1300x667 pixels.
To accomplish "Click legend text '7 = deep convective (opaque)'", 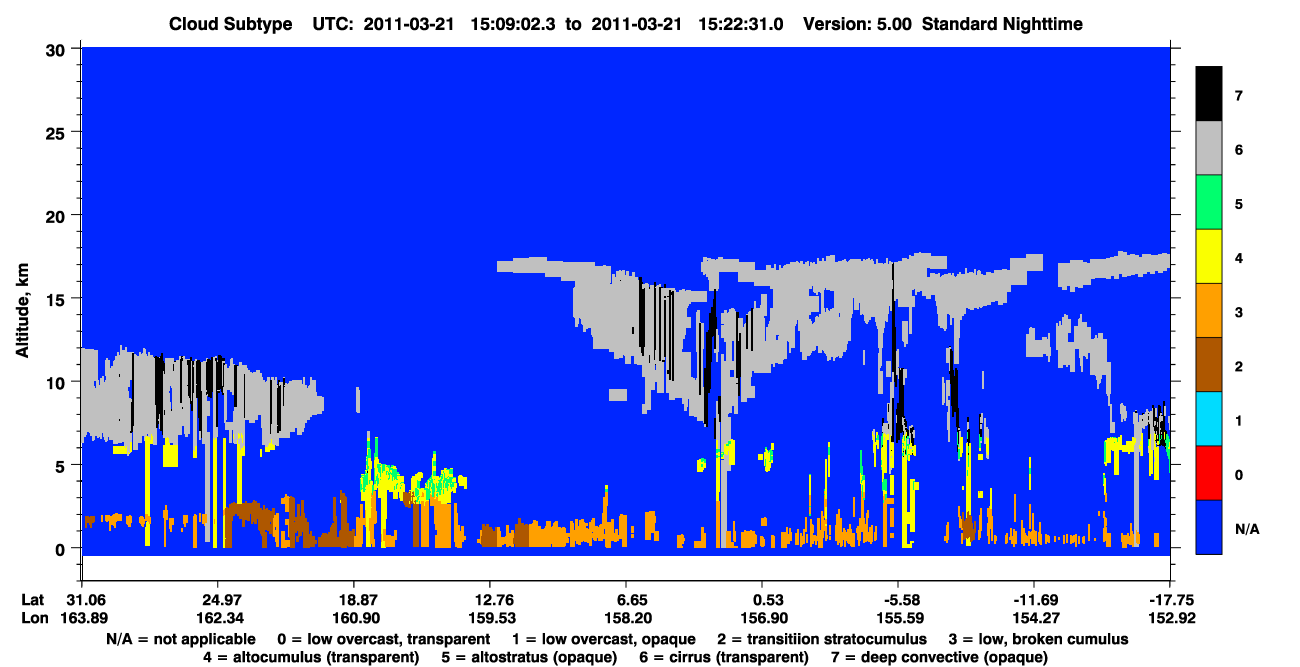I will coord(939,657).
